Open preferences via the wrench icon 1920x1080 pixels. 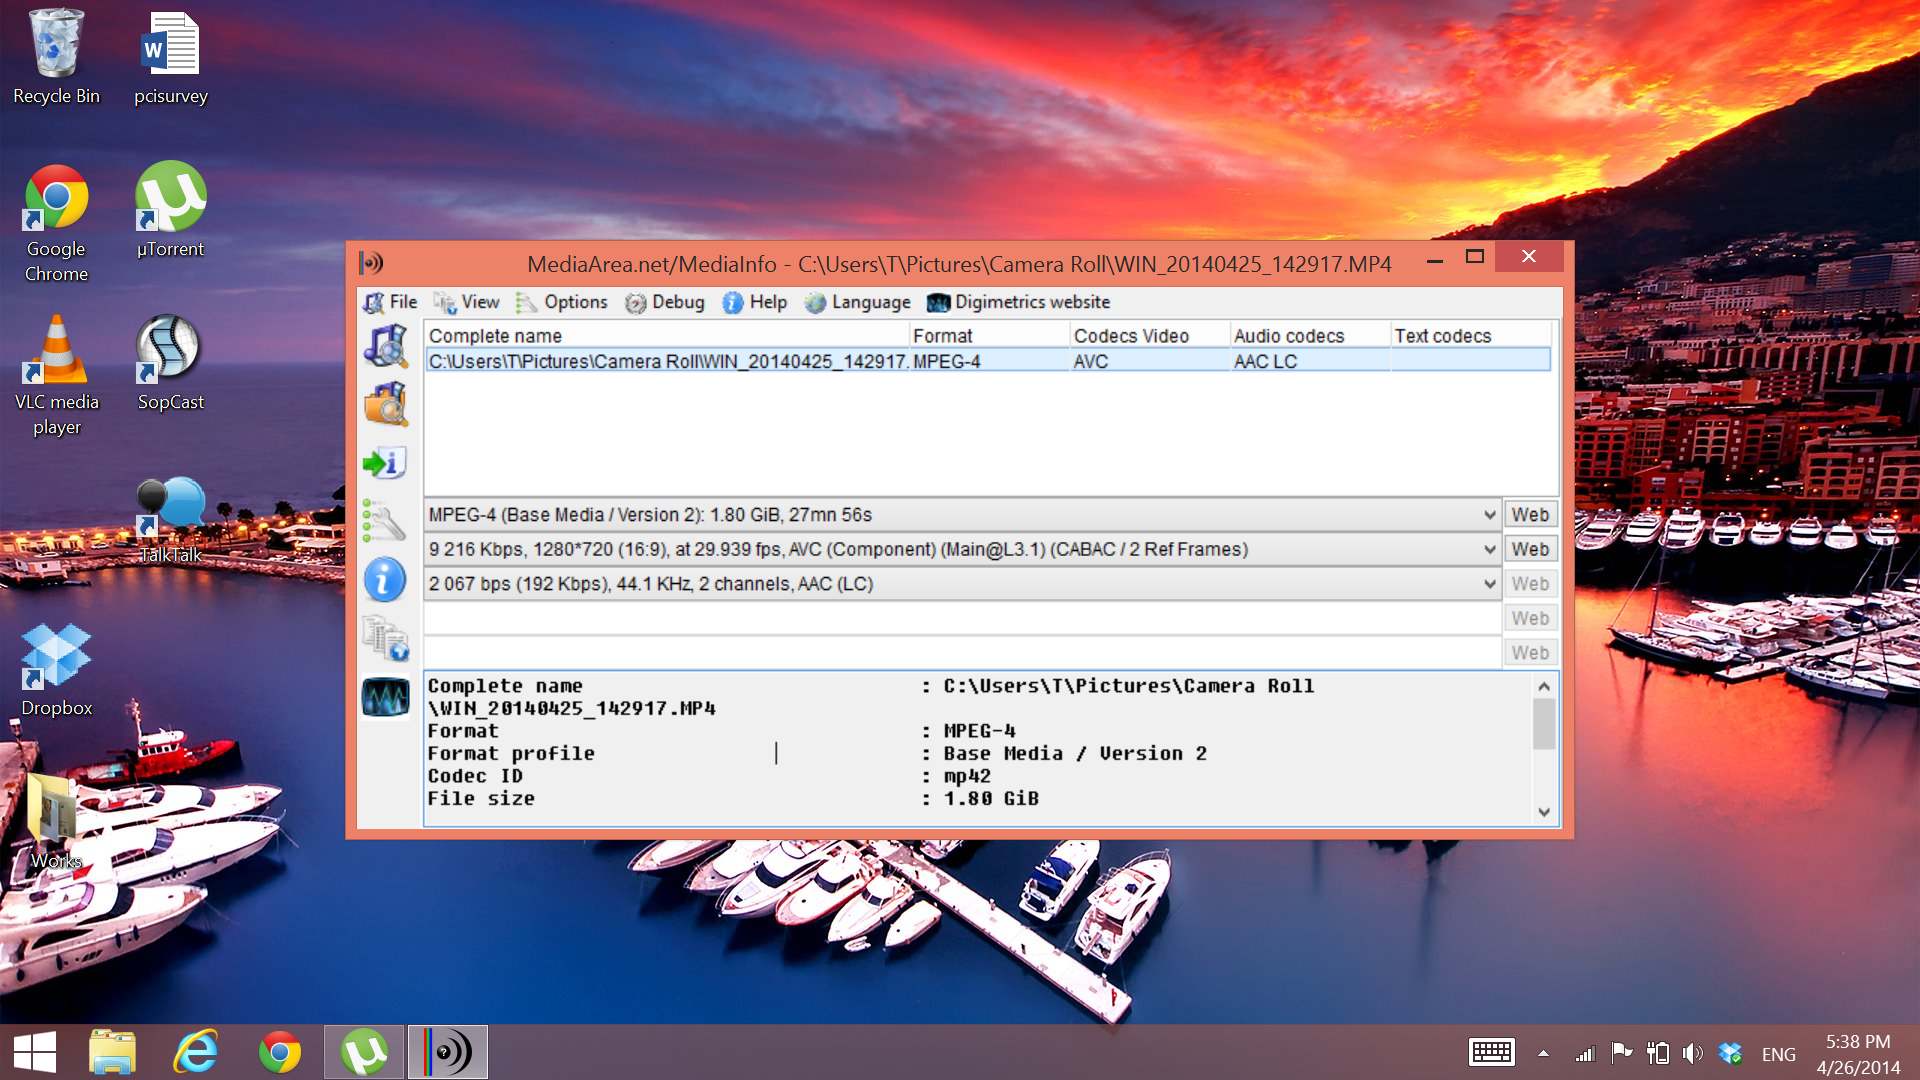(384, 521)
